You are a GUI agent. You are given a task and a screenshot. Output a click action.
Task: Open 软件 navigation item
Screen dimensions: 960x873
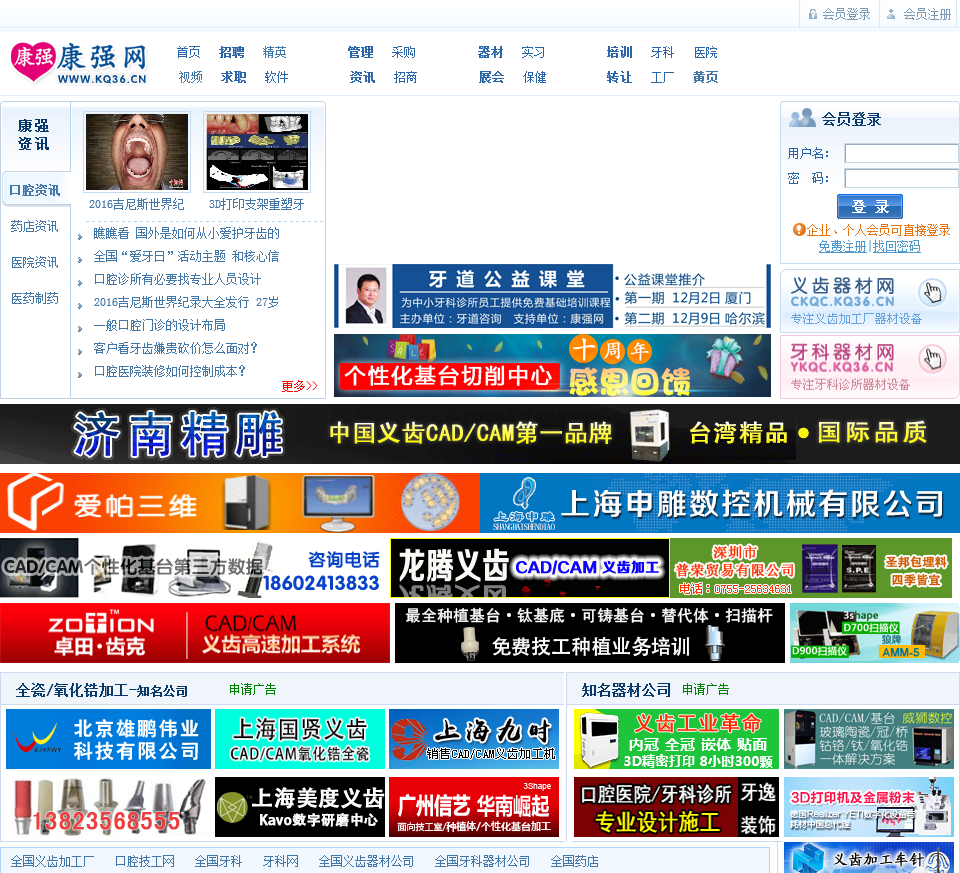click(x=276, y=77)
